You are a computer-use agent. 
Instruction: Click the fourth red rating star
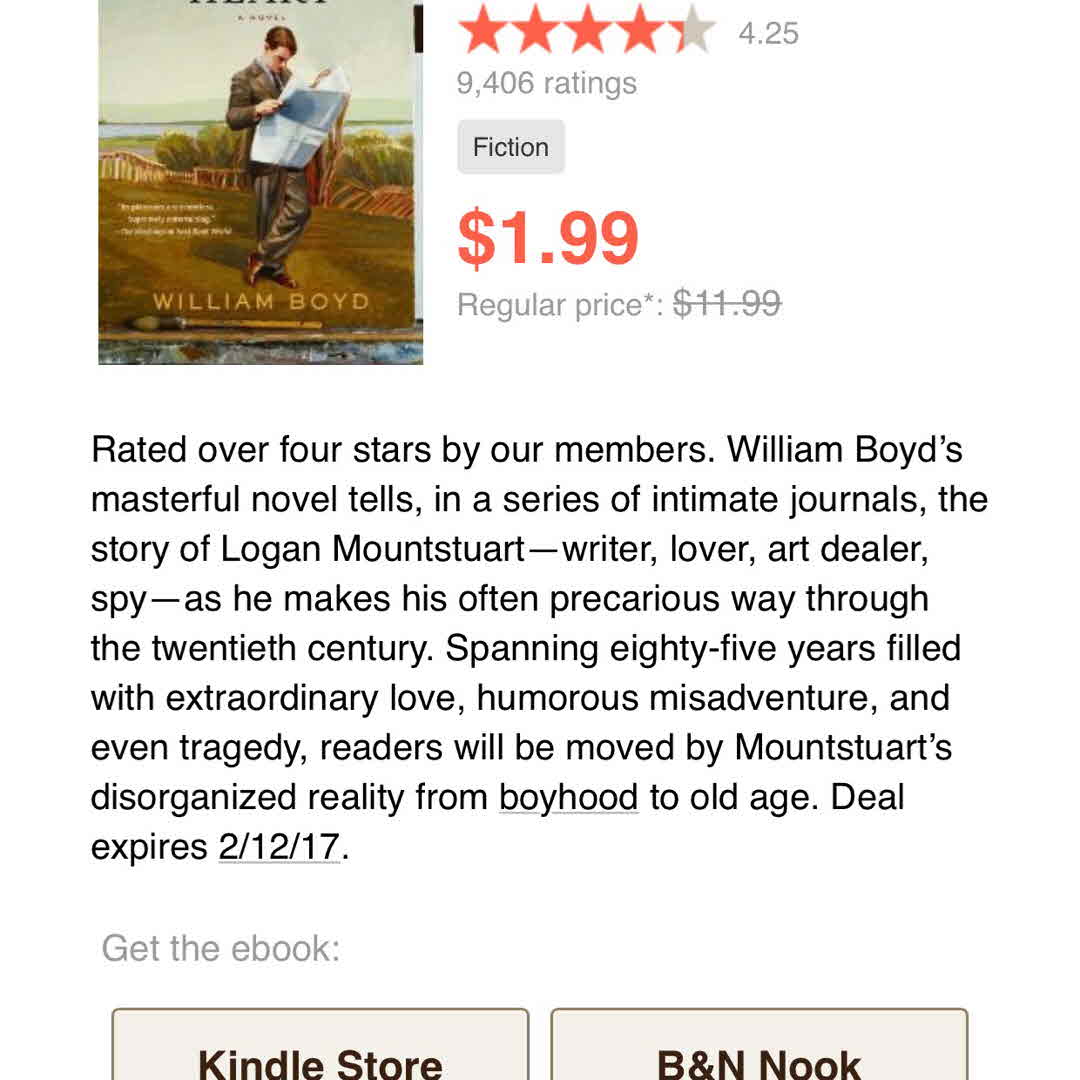click(640, 30)
